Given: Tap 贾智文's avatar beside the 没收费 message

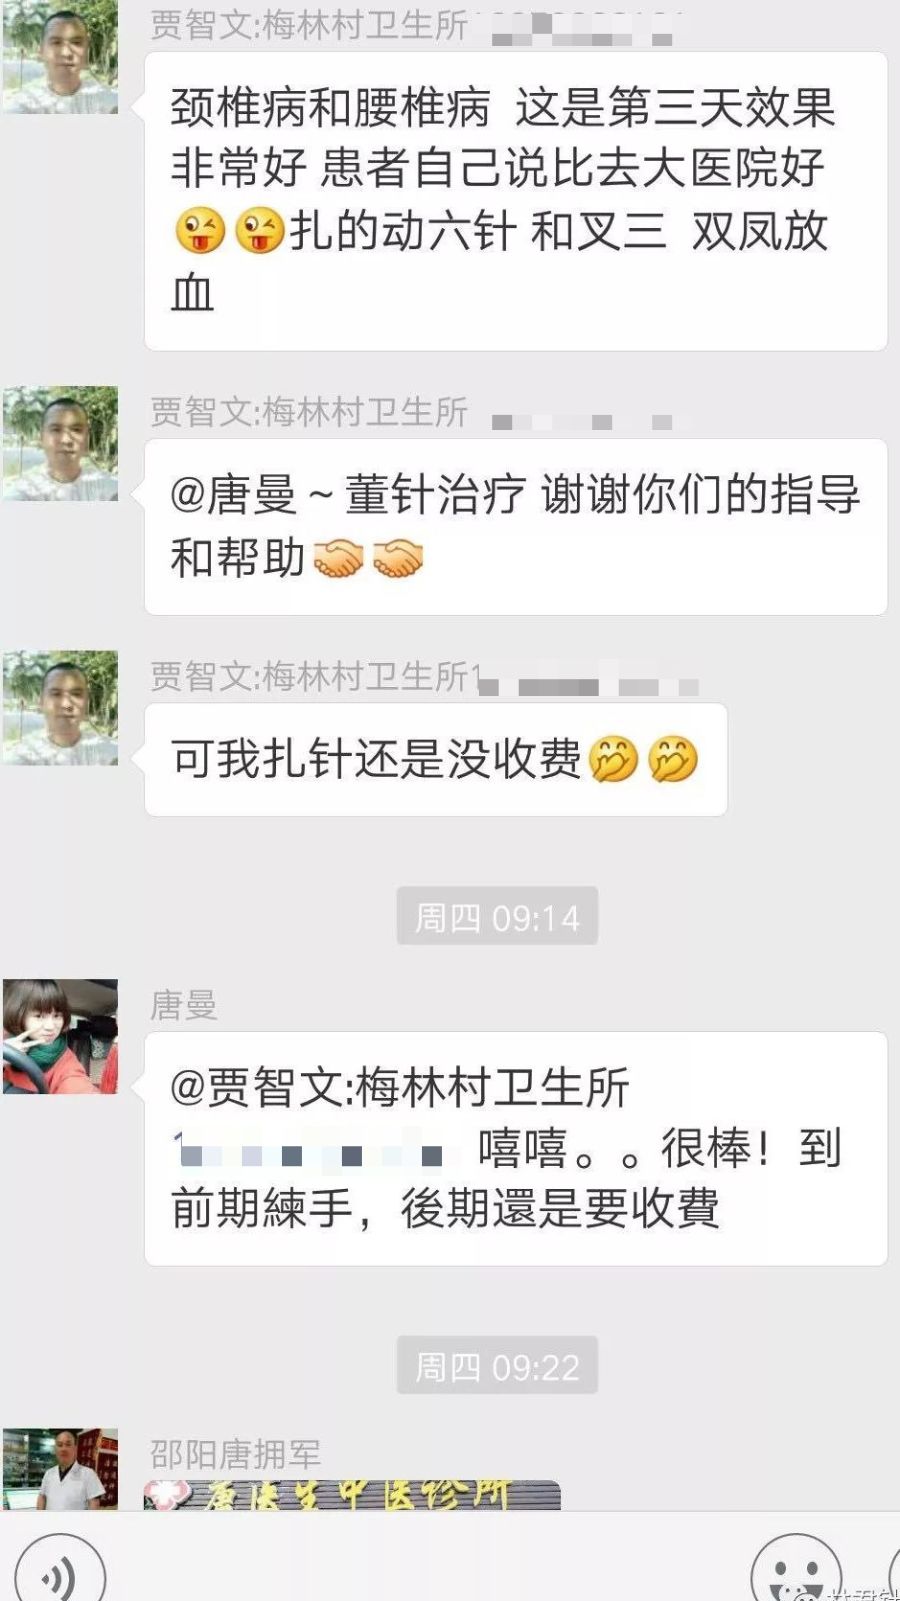Looking at the screenshot, I should tap(61, 708).
